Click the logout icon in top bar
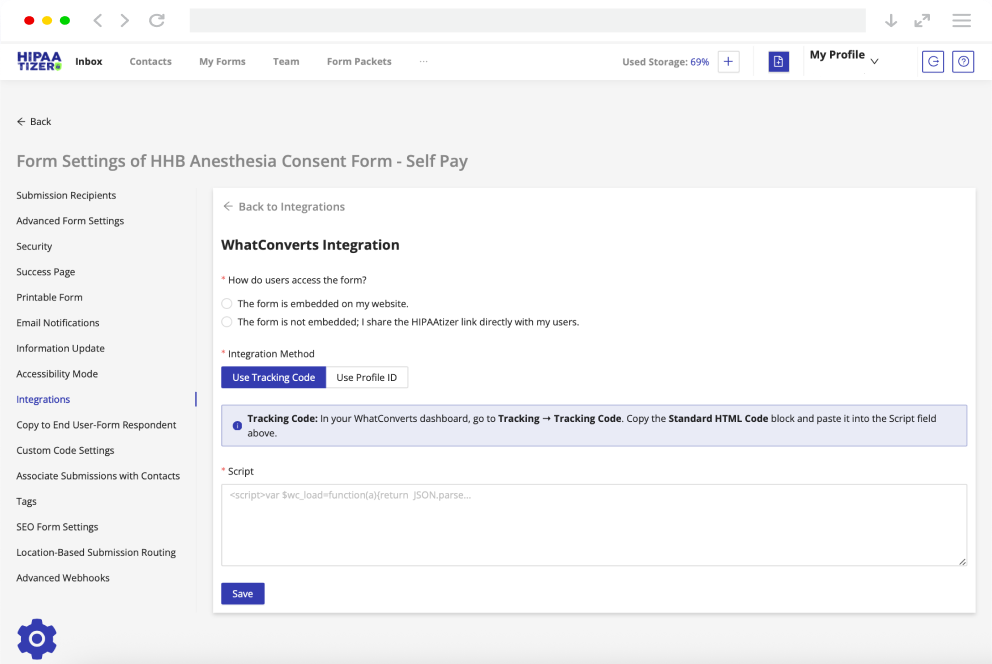992x664 pixels. [932, 62]
